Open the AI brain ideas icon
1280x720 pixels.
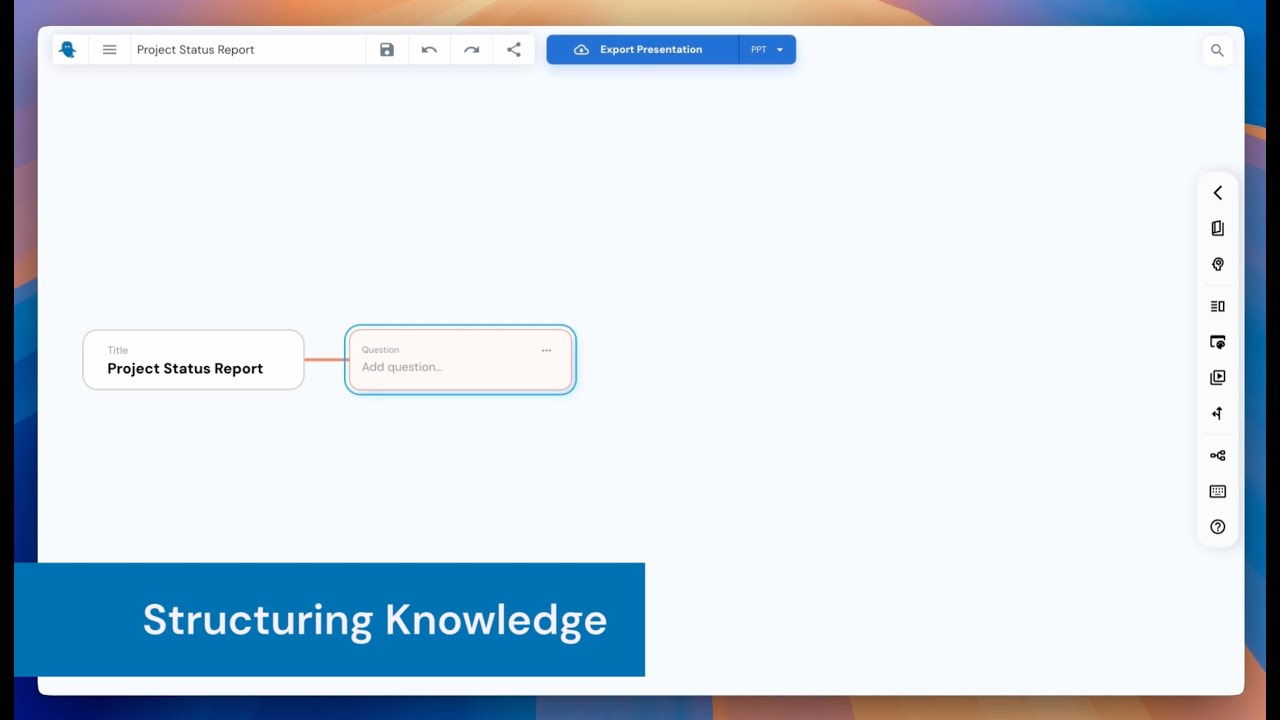click(x=1217, y=264)
